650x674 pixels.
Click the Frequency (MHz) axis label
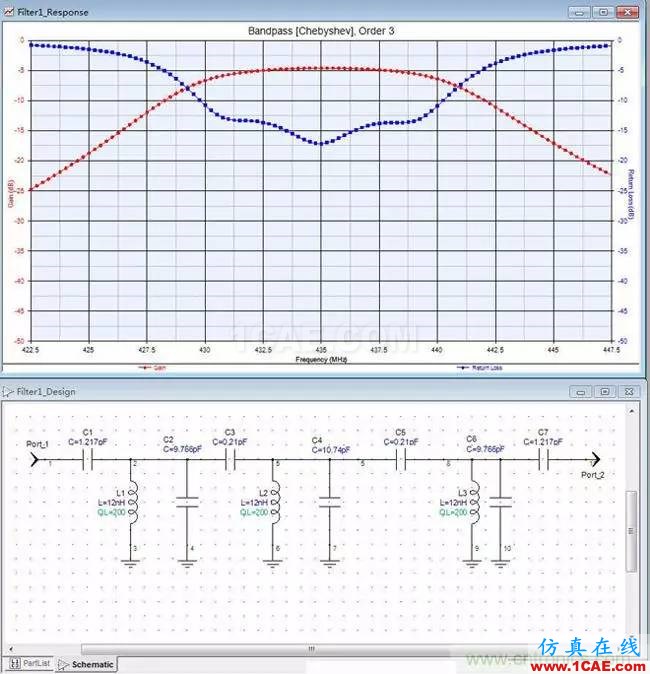click(321, 359)
